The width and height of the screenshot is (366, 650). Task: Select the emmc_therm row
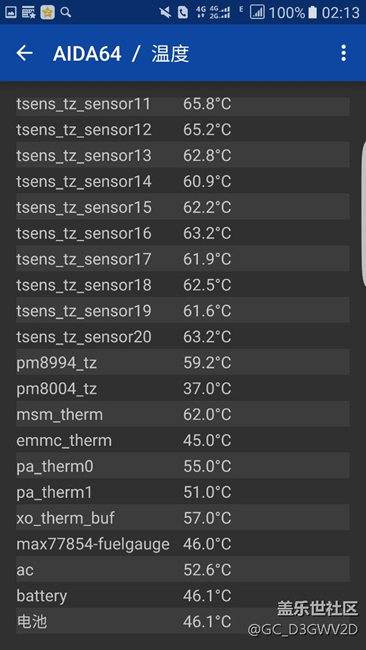coord(183,440)
